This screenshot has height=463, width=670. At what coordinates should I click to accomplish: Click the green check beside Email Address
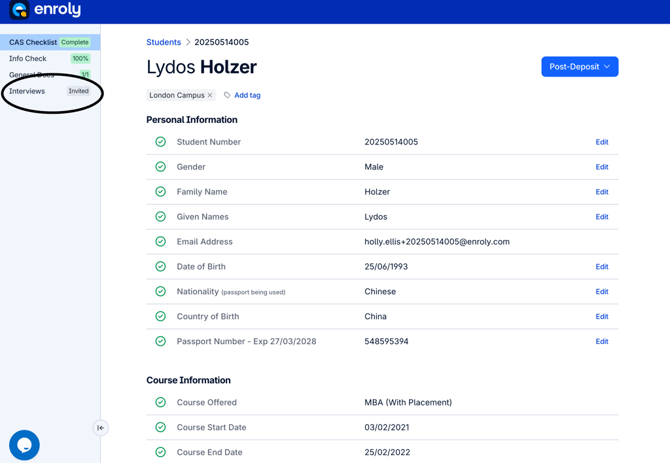click(x=161, y=241)
